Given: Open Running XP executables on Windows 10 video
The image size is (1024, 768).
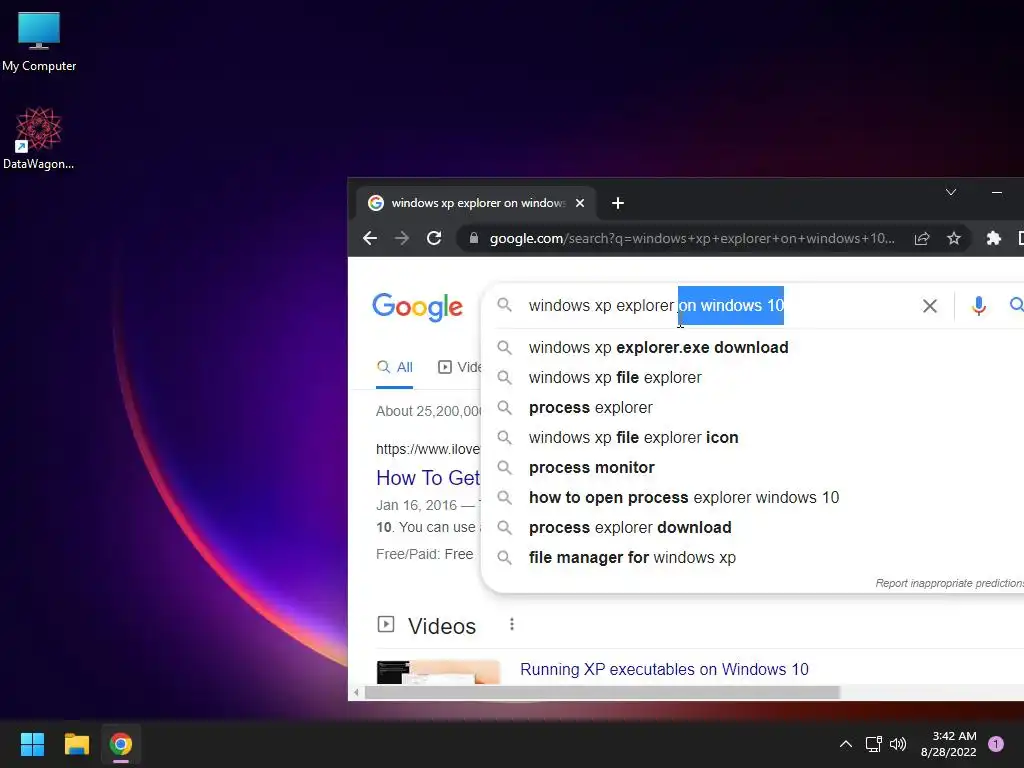Looking at the screenshot, I should click(x=664, y=669).
